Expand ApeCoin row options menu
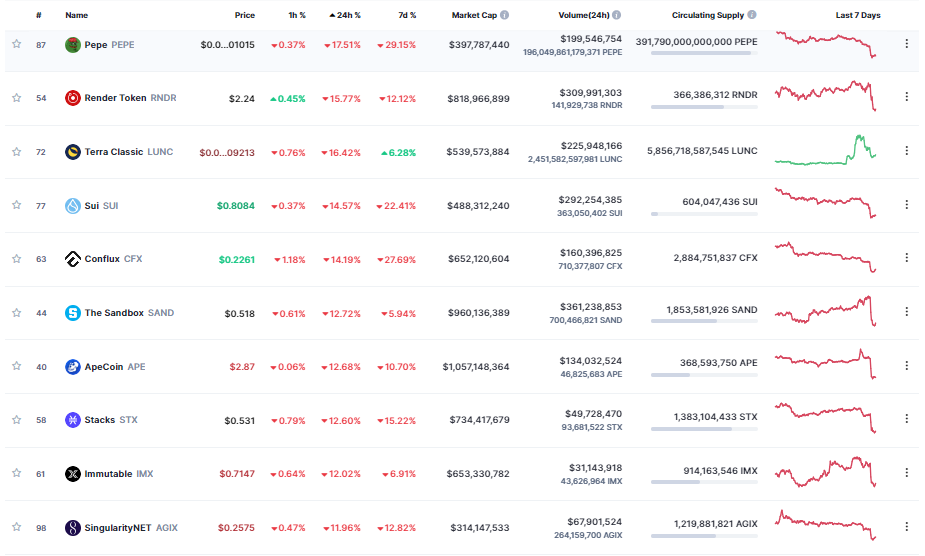Image resolution: width=925 pixels, height=556 pixels. [x=907, y=365]
